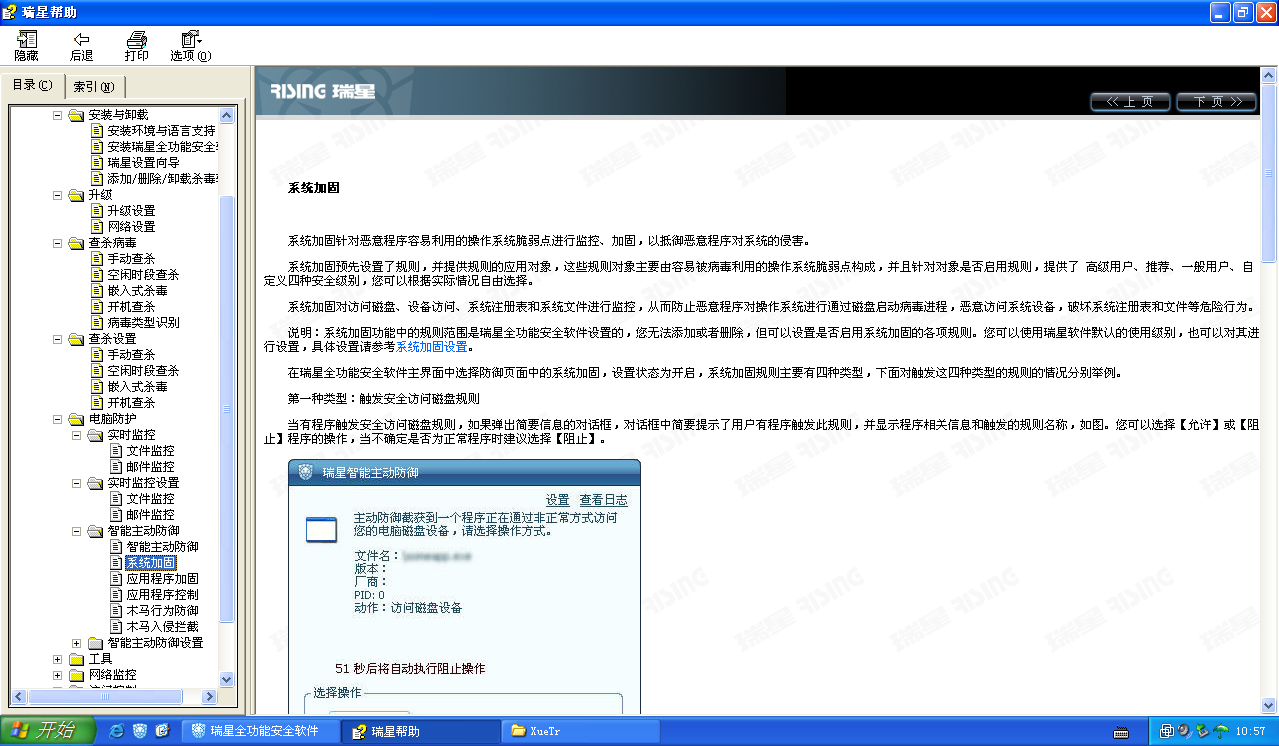1279x746 pixels.
Task: Switch to 瑞星全功能安全软件 taskbar window
Action: tap(262, 732)
